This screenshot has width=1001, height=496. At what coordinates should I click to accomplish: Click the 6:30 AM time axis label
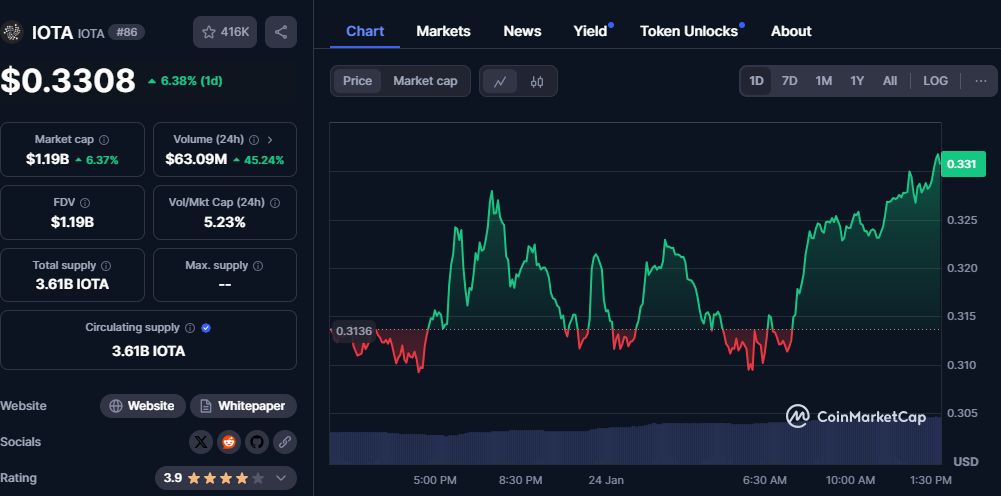[x=766, y=480]
